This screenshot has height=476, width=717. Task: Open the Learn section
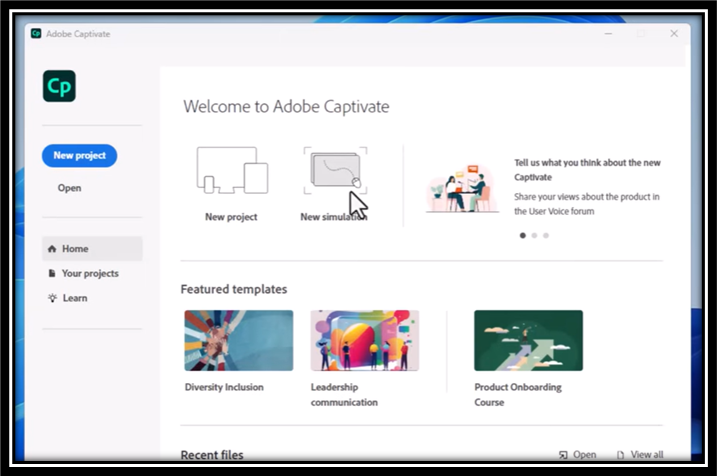tap(74, 298)
